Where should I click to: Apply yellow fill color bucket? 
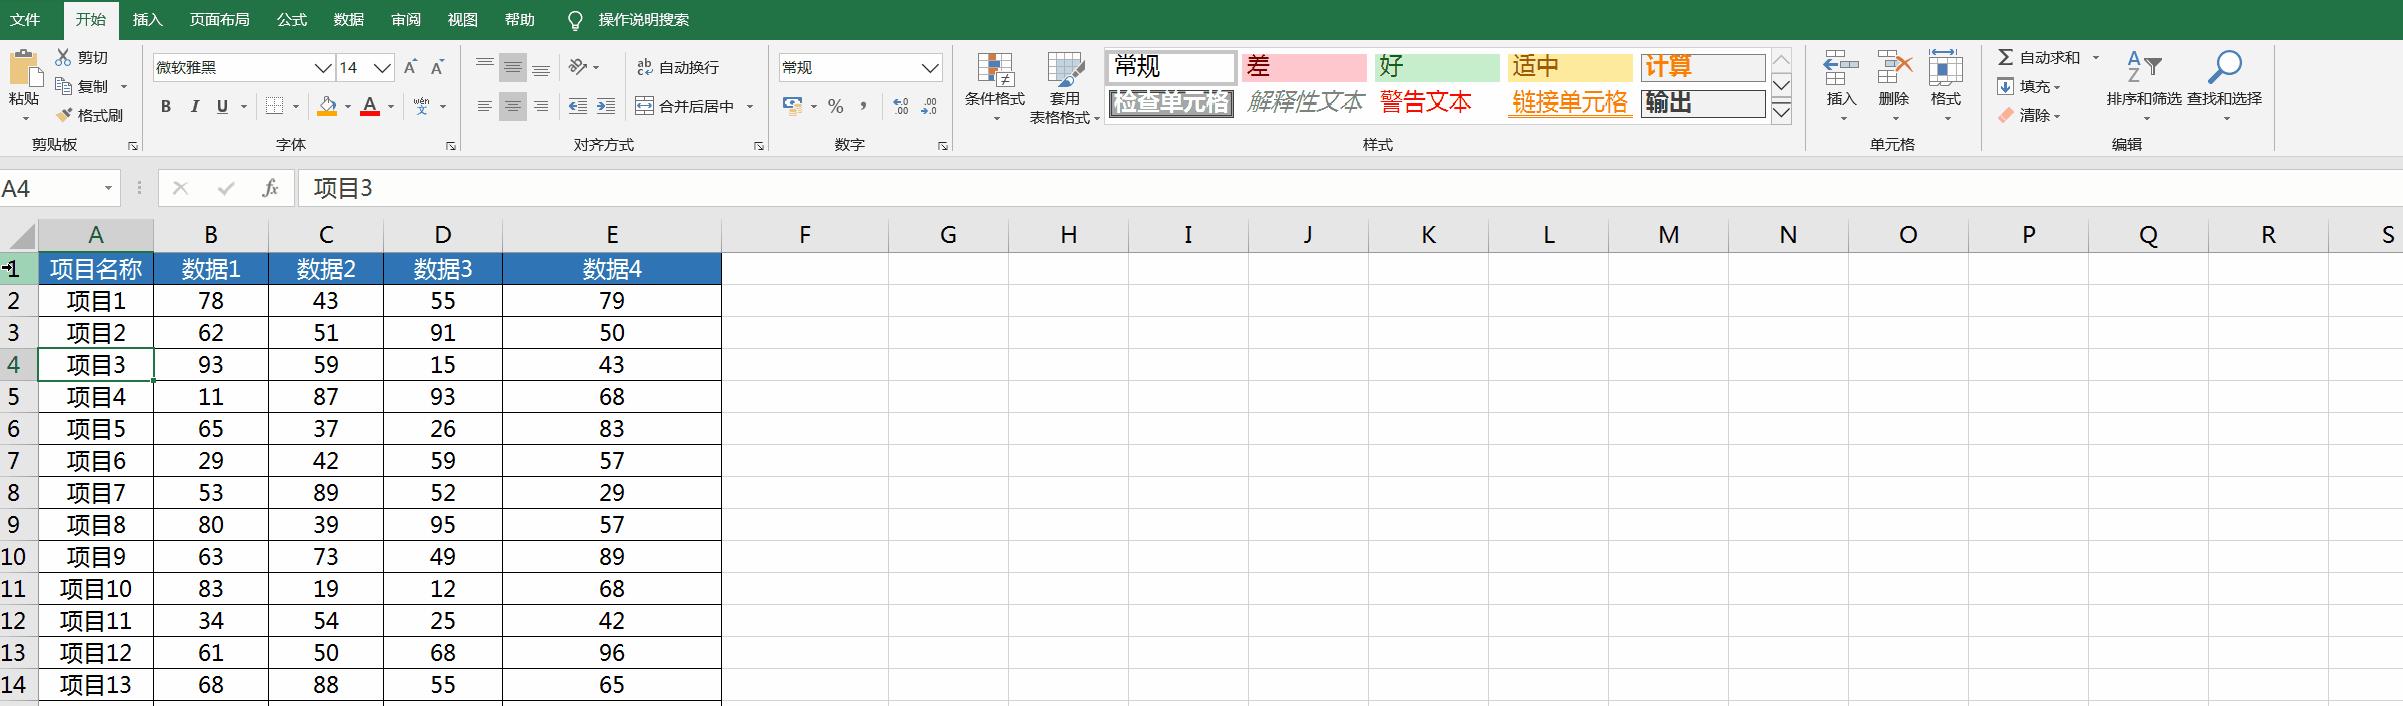(x=327, y=106)
